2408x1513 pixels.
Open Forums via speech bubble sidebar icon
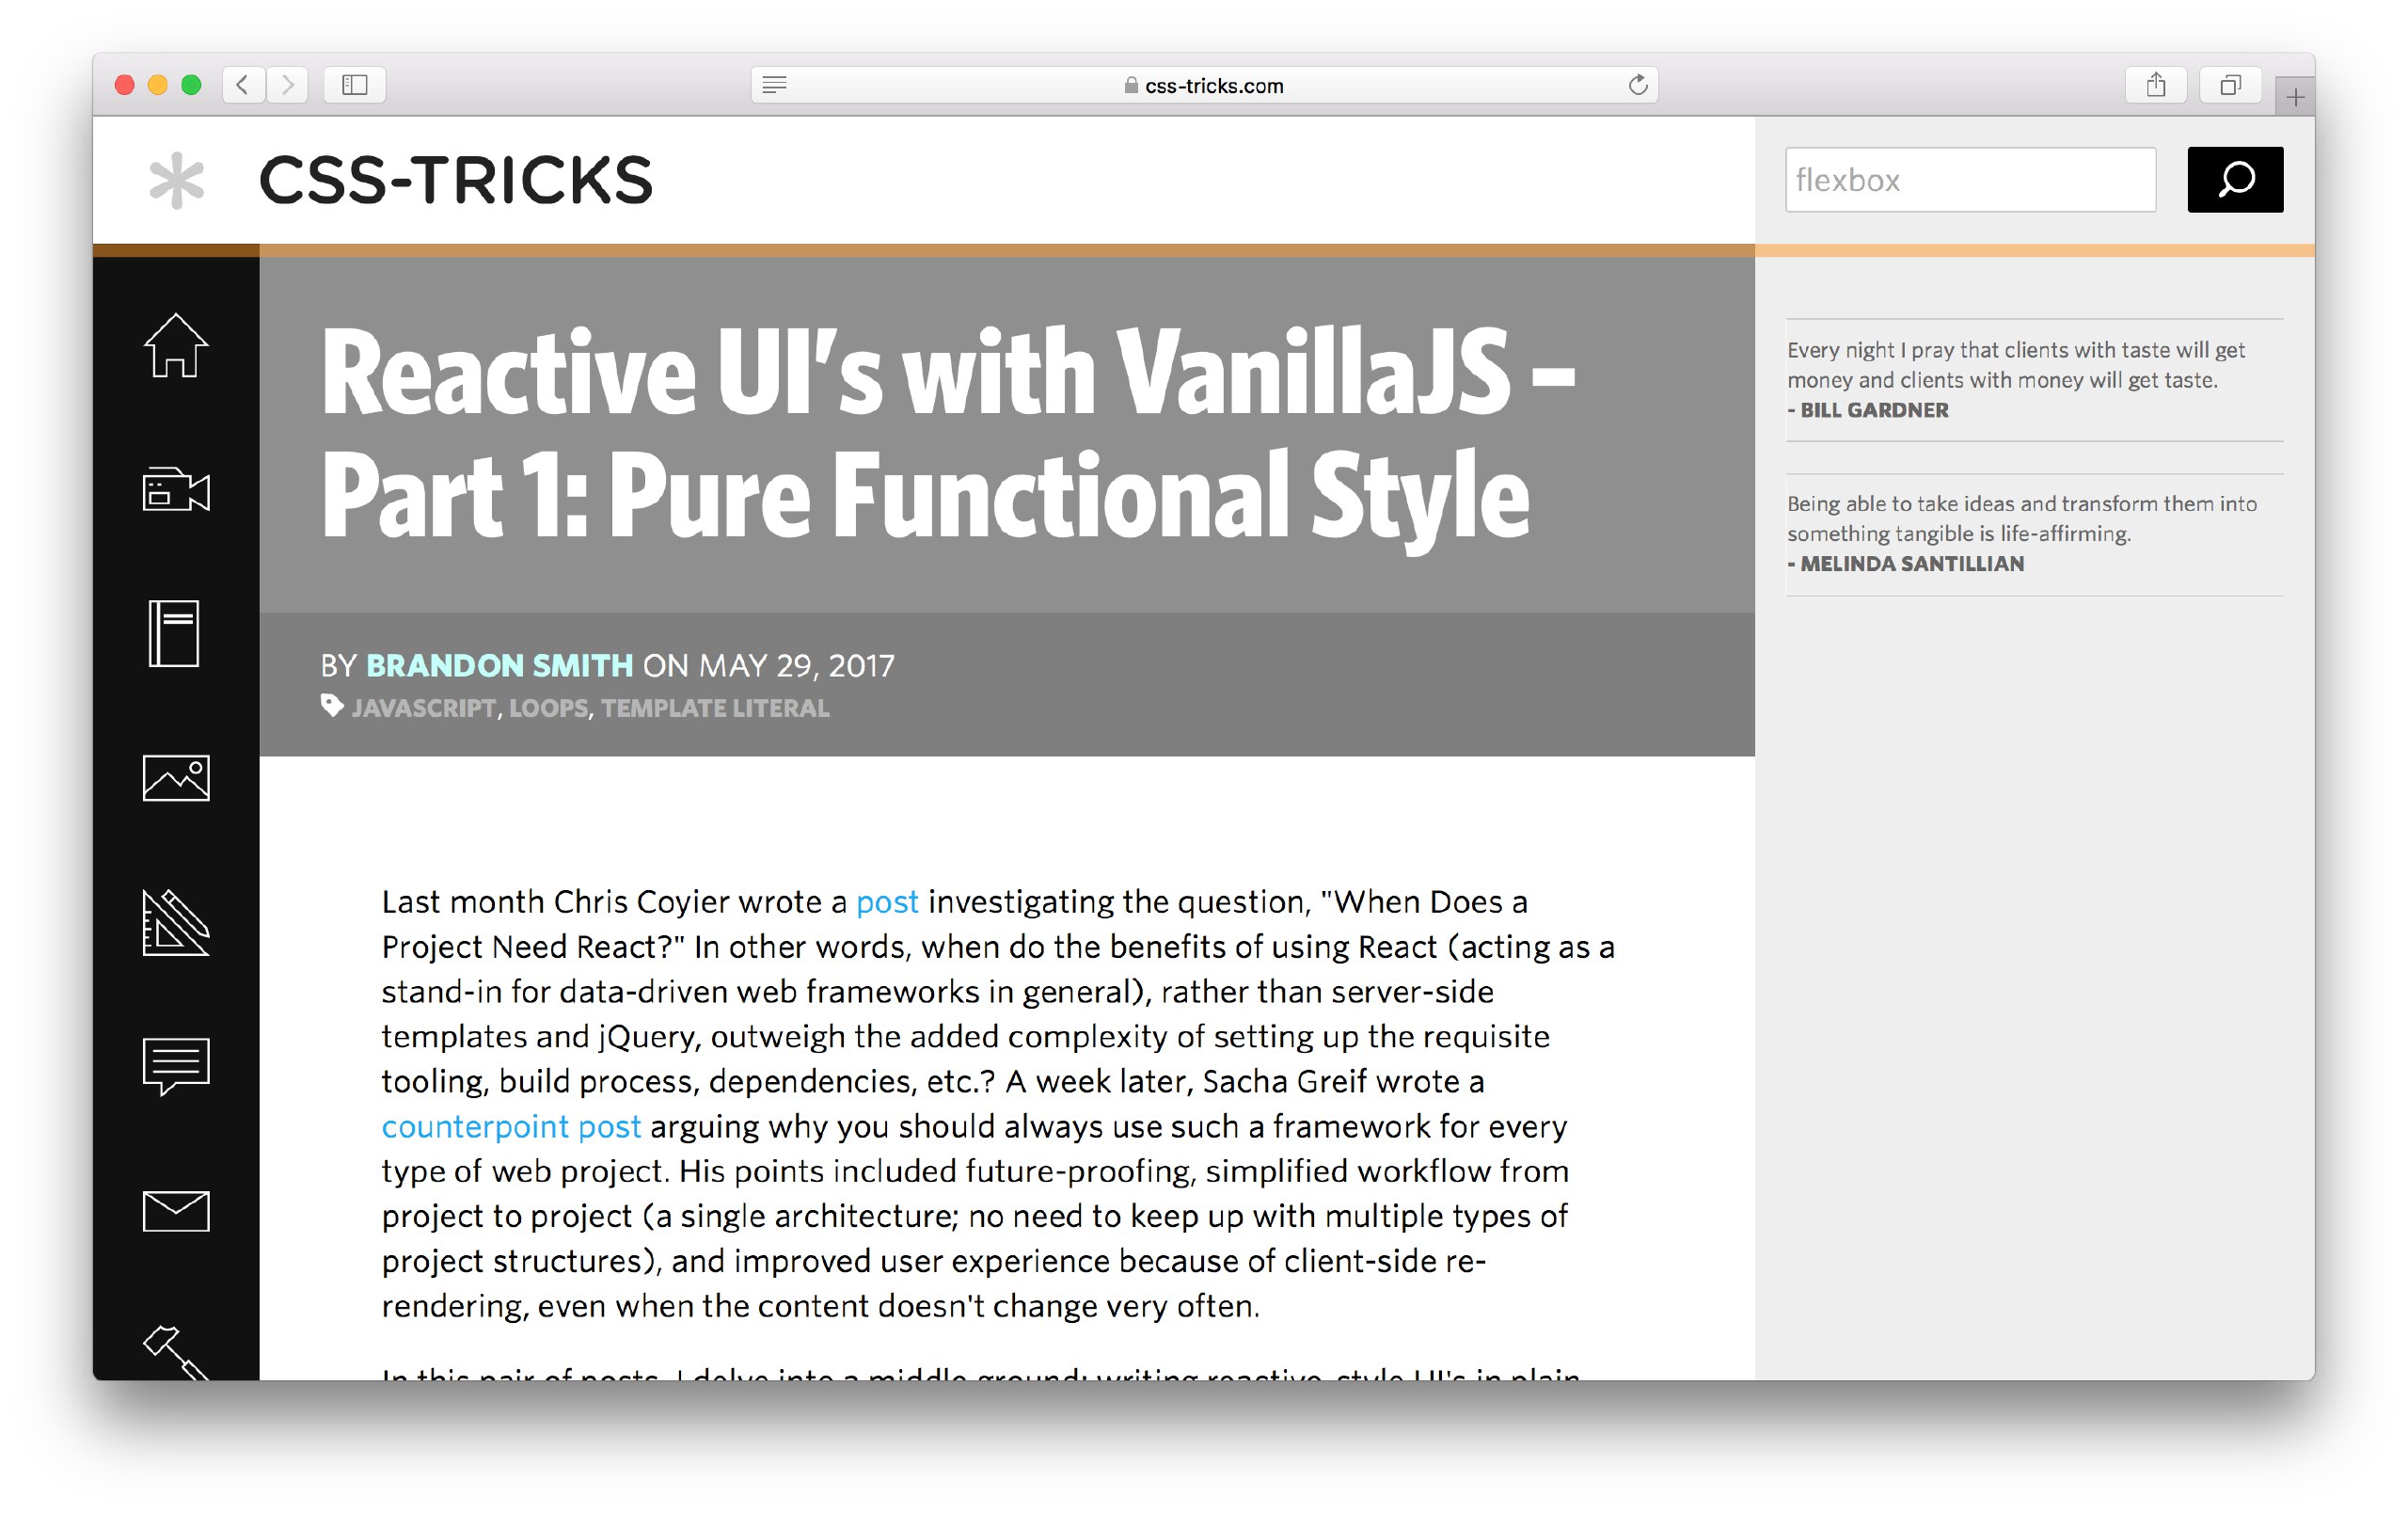(x=176, y=1066)
